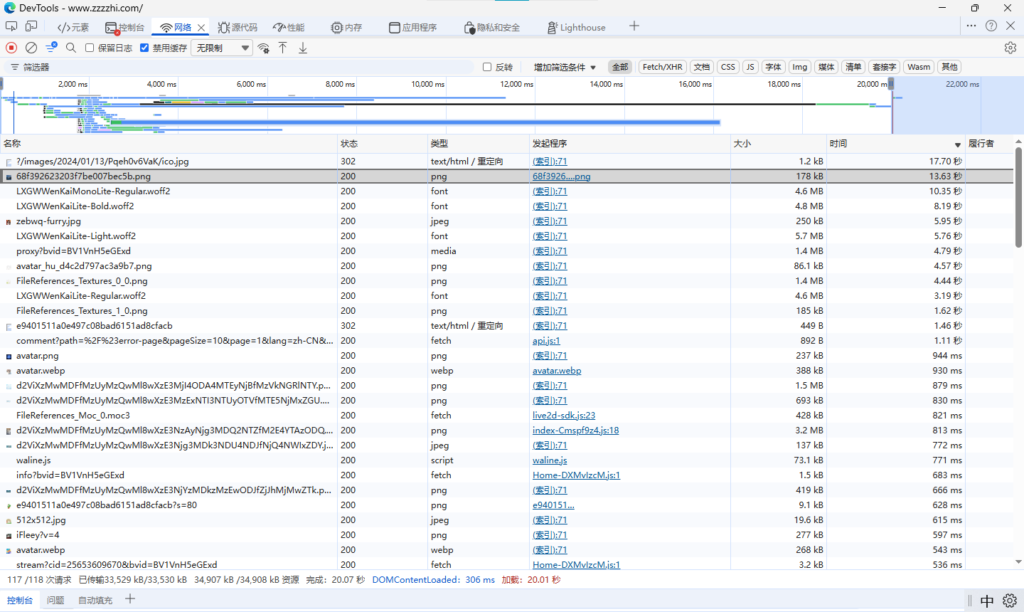This screenshot has height=612, width=1024.
Task: Uncheck the 禁用缓存 checkbox
Action: tap(145, 47)
